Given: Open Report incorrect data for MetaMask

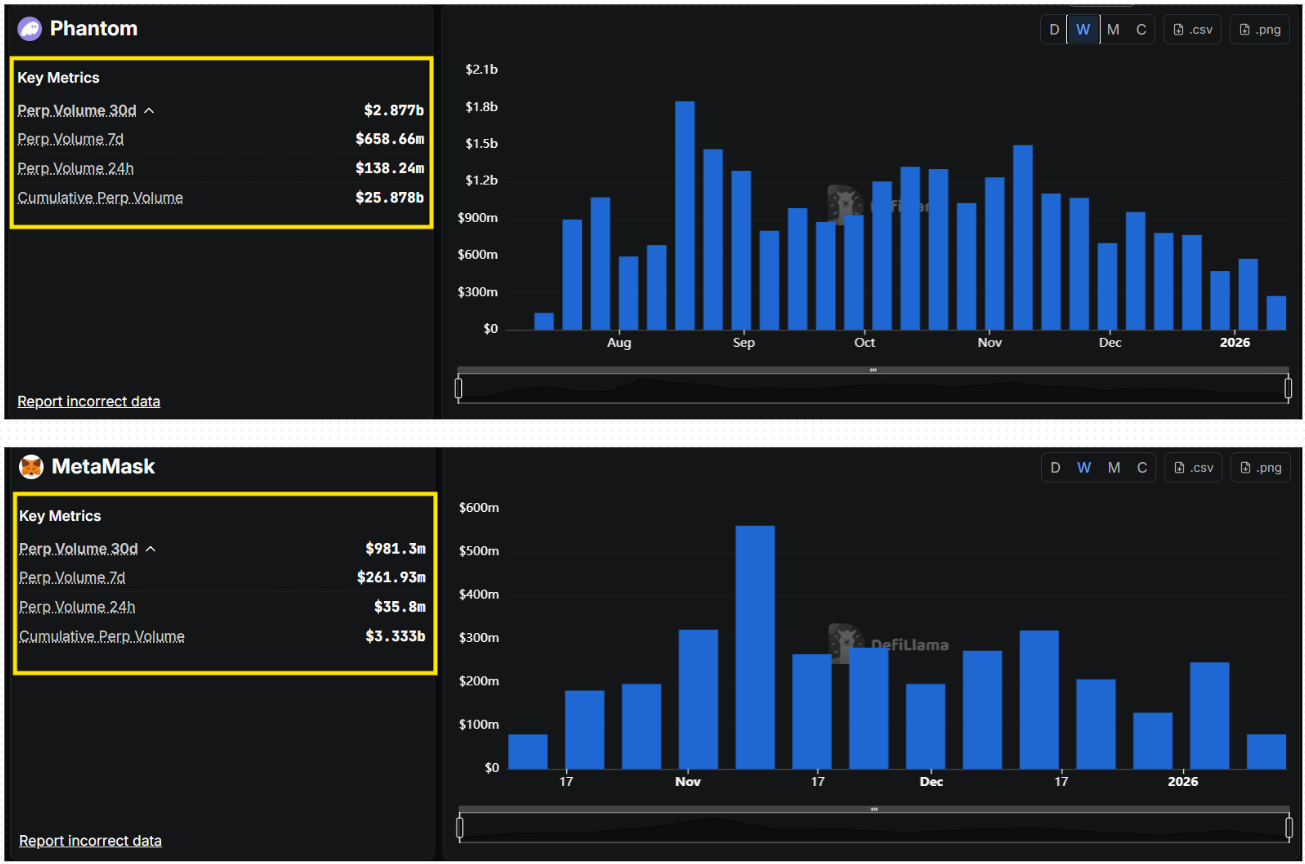Looking at the screenshot, I should click(x=90, y=840).
